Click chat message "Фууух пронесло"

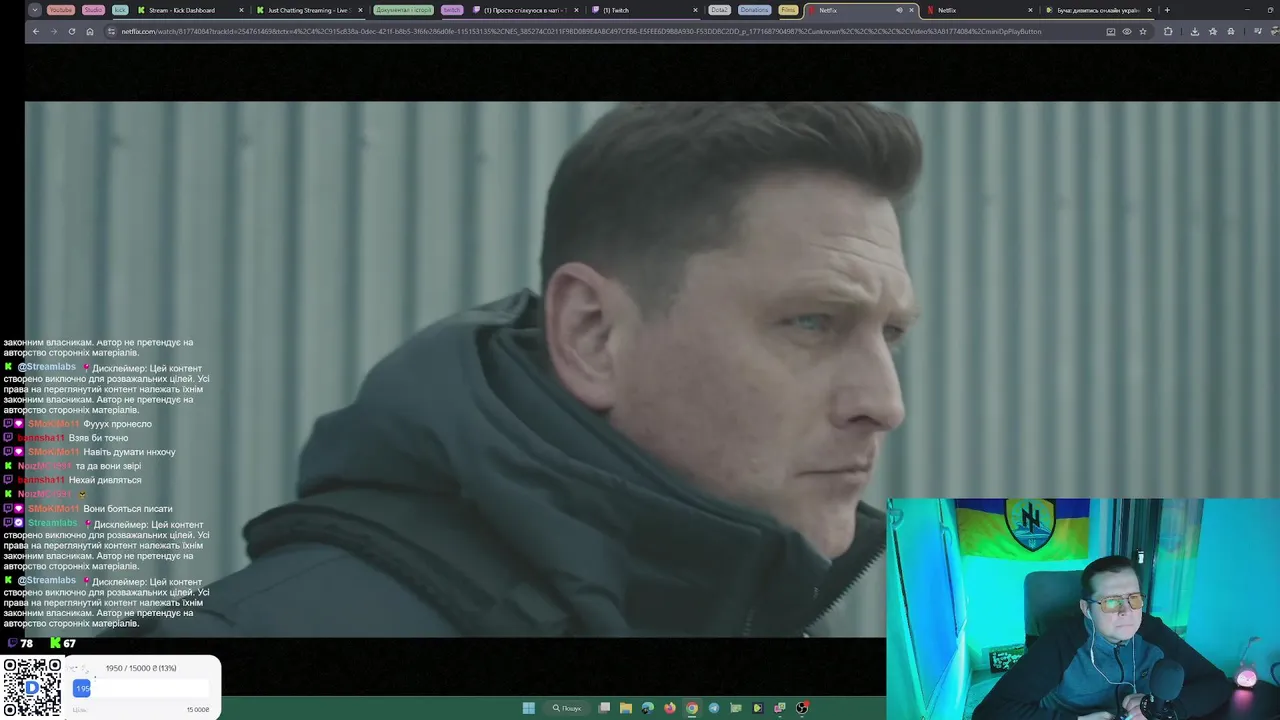click(117, 424)
